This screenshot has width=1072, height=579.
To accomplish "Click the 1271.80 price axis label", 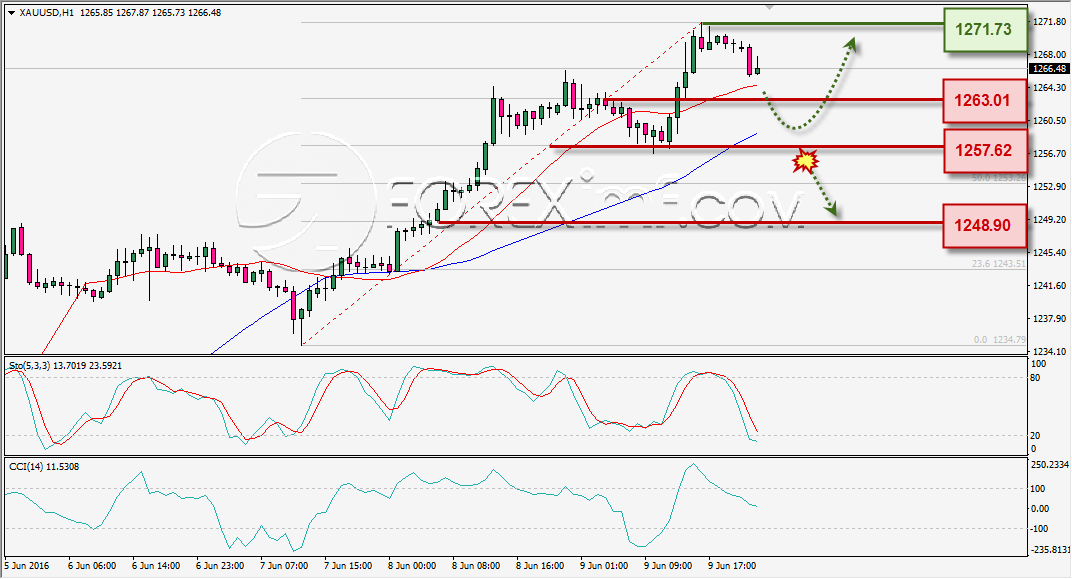I will pyautogui.click(x=1049, y=22).
